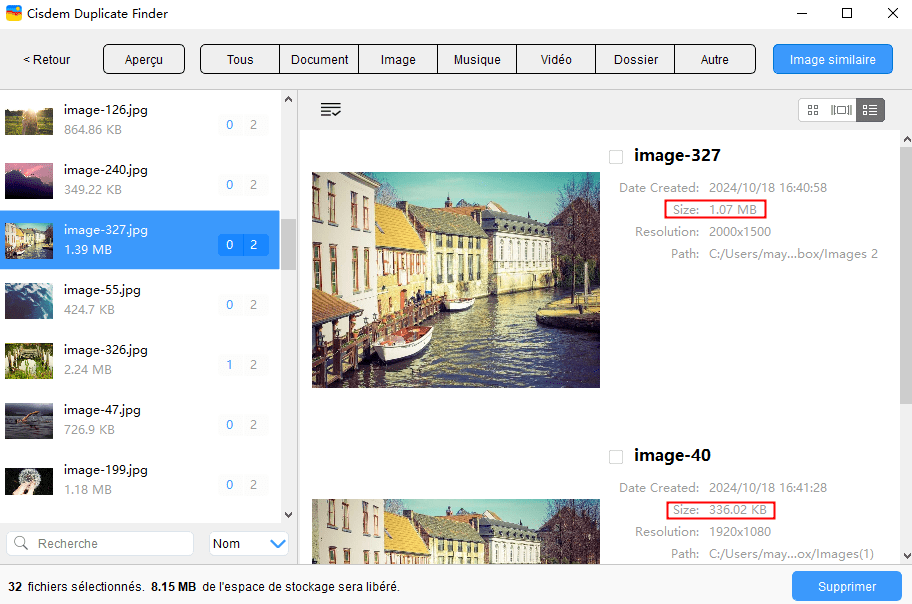Screen dimensions: 912x604
Task: Click the Supprimer button
Action: [x=847, y=587]
